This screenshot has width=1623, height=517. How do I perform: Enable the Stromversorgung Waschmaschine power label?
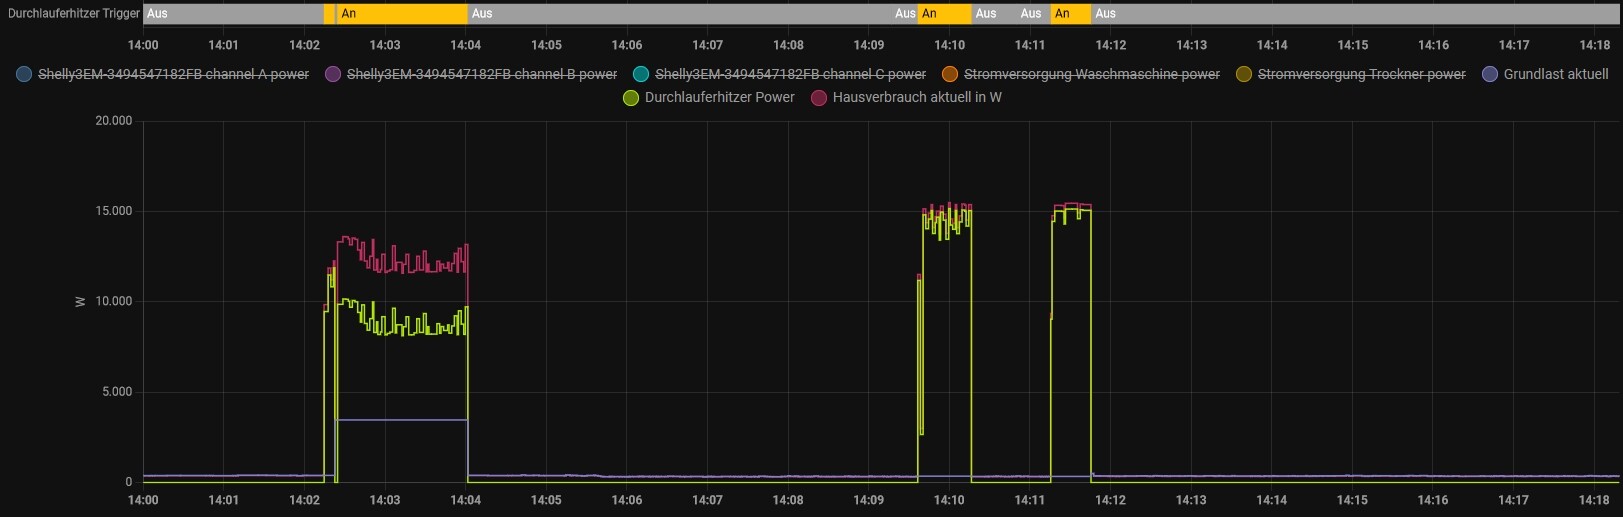(1091, 74)
